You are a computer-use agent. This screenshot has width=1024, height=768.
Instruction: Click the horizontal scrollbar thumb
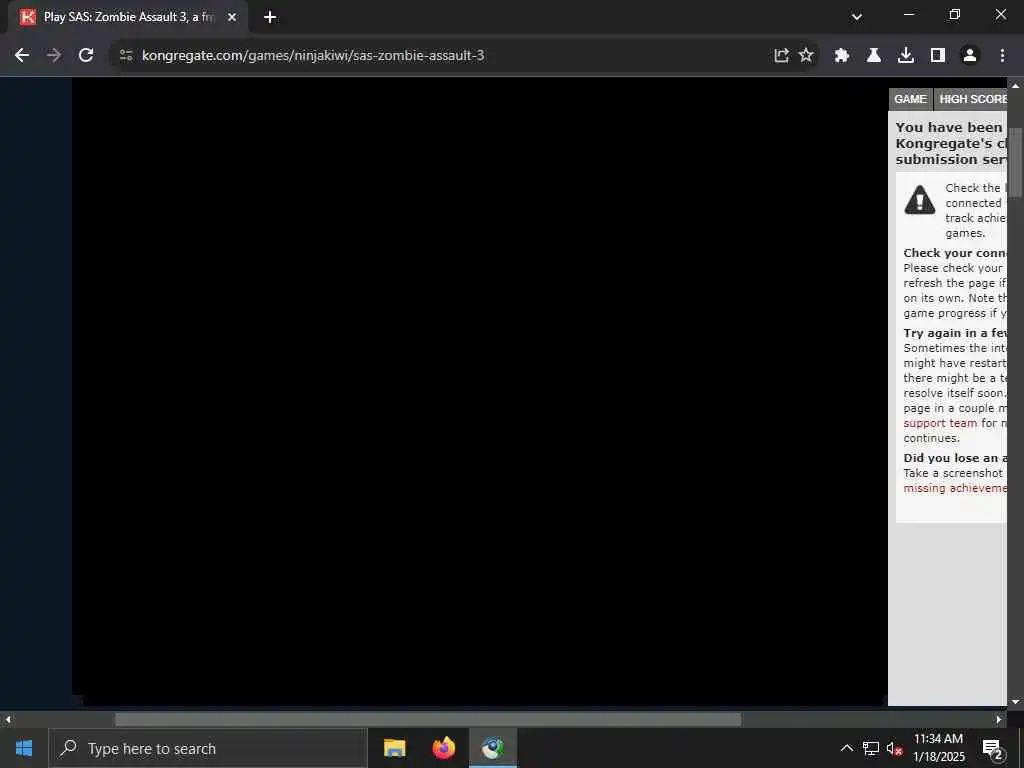pos(428,720)
